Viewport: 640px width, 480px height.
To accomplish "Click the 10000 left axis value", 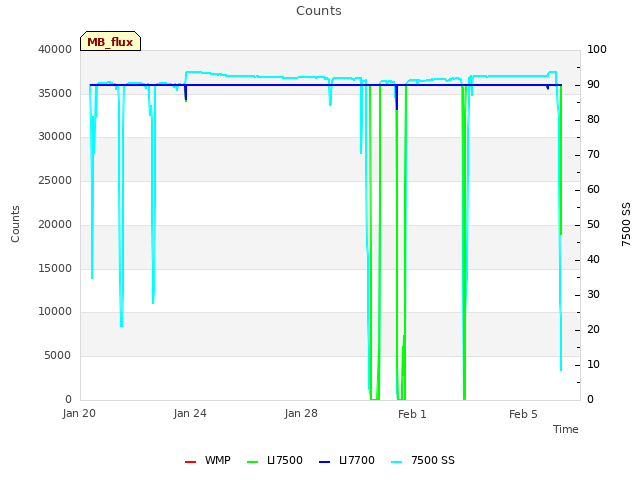I will click(55, 312).
